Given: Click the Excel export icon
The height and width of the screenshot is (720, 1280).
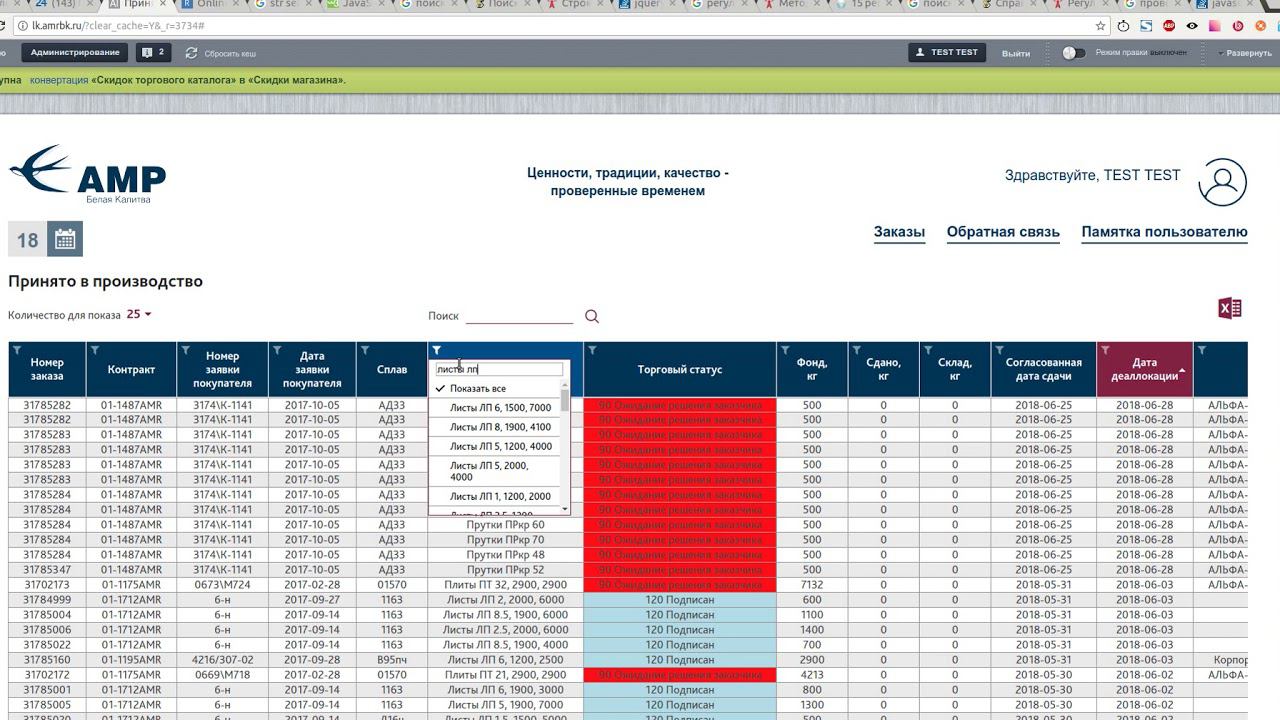Looking at the screenshot, I should [1230, 308].
